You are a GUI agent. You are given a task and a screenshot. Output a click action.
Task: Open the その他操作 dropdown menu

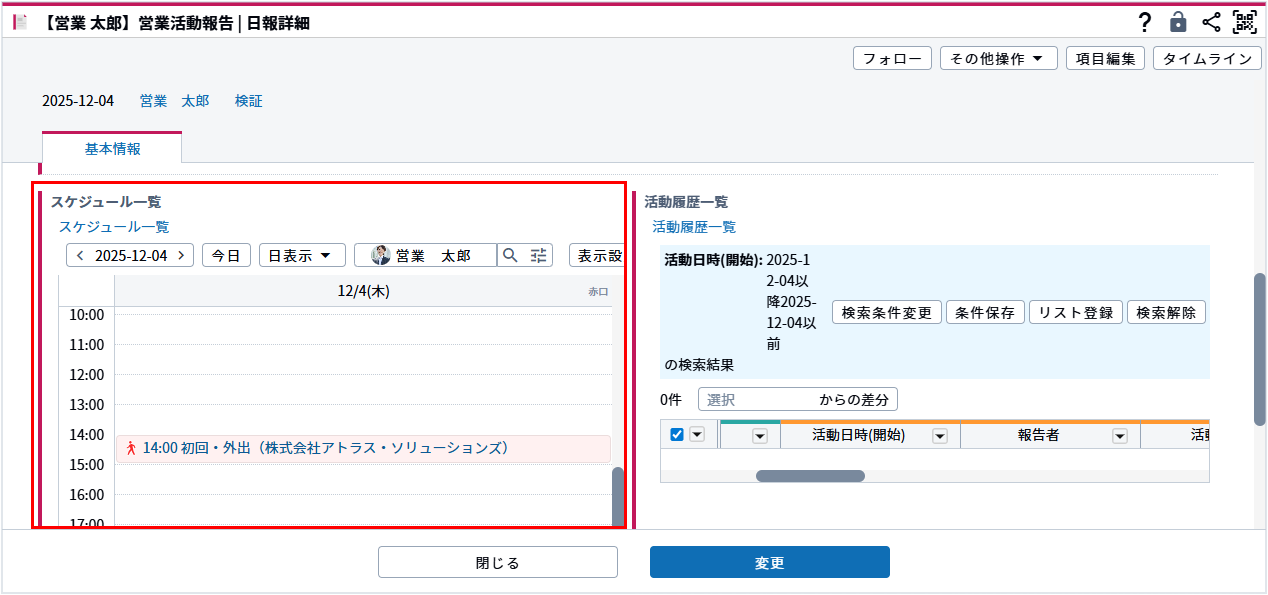point(998,59)
